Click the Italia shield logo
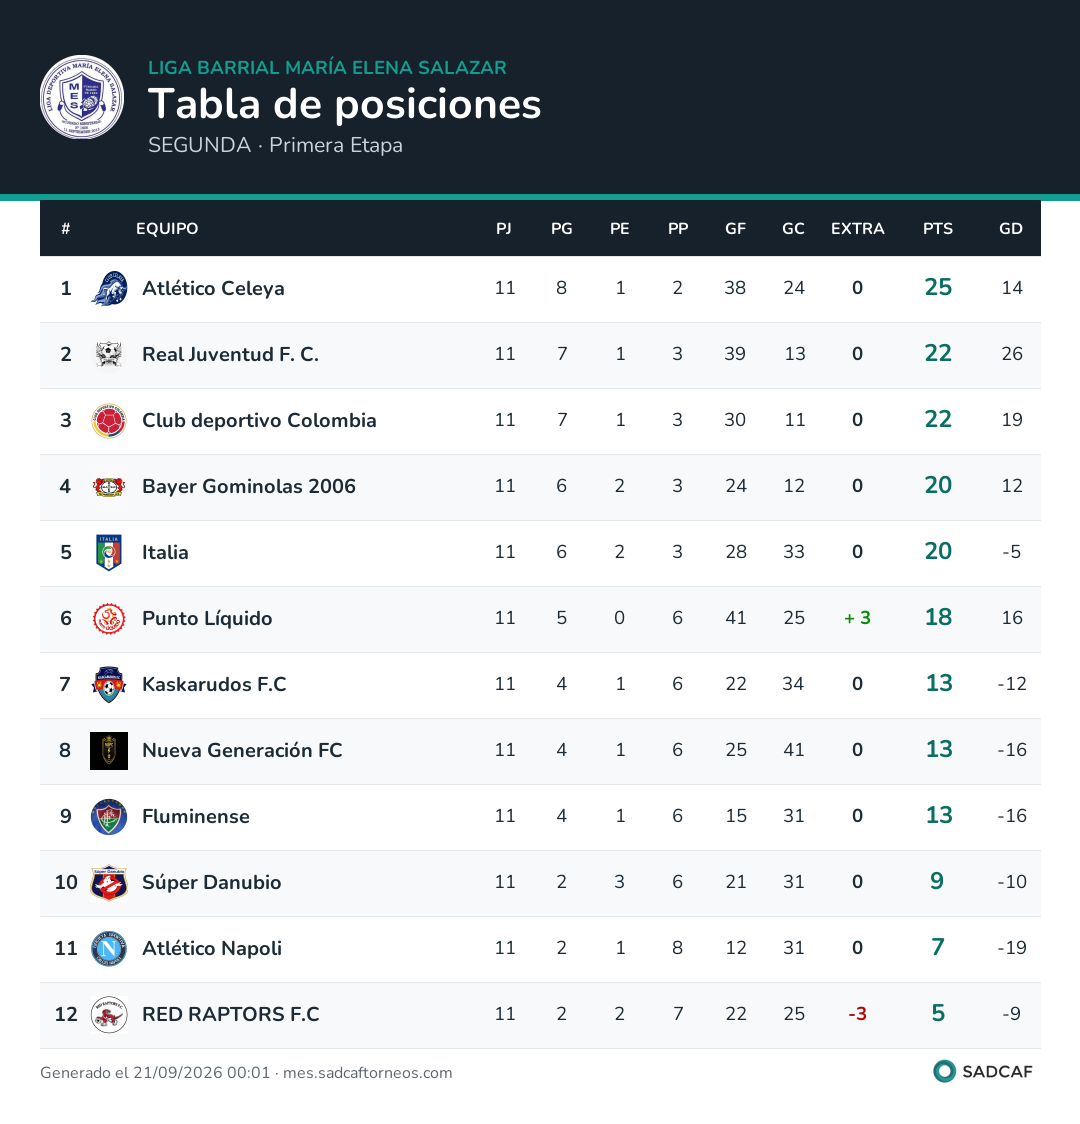The width and height of the screenshot is (1080, 1124). click(x=109, y=552)
